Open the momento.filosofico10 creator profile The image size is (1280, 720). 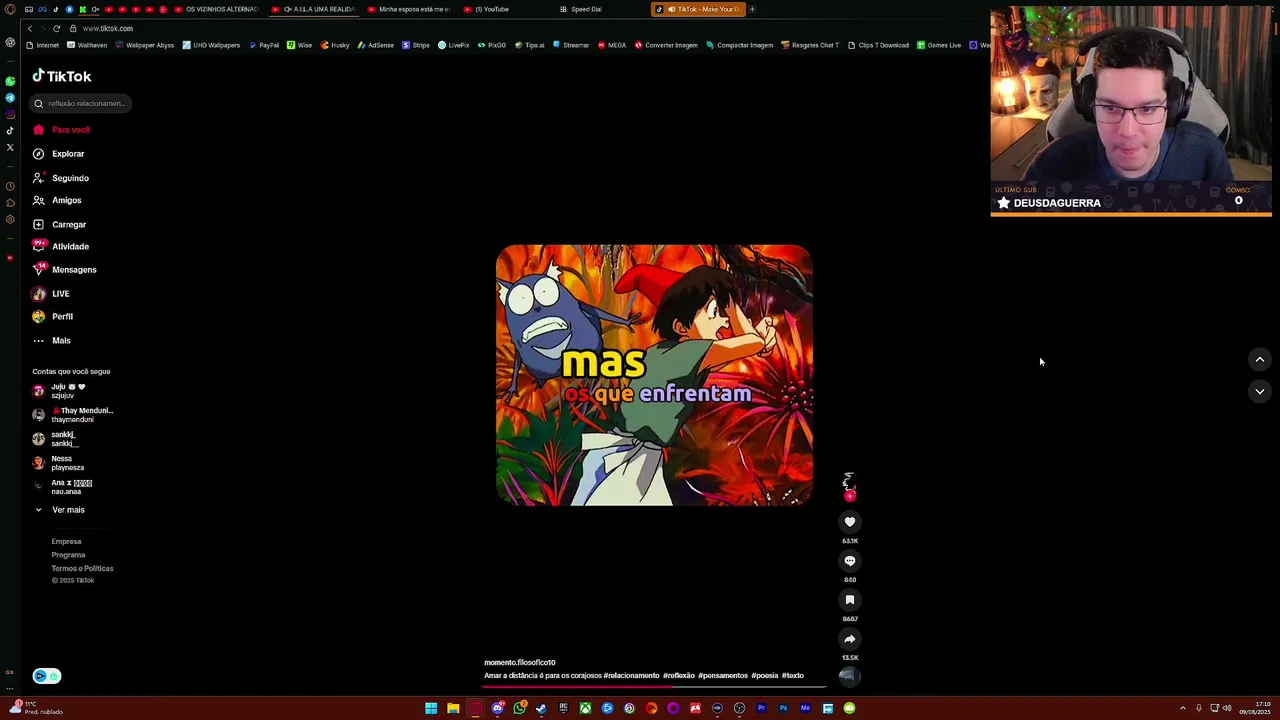click(520, 663)
